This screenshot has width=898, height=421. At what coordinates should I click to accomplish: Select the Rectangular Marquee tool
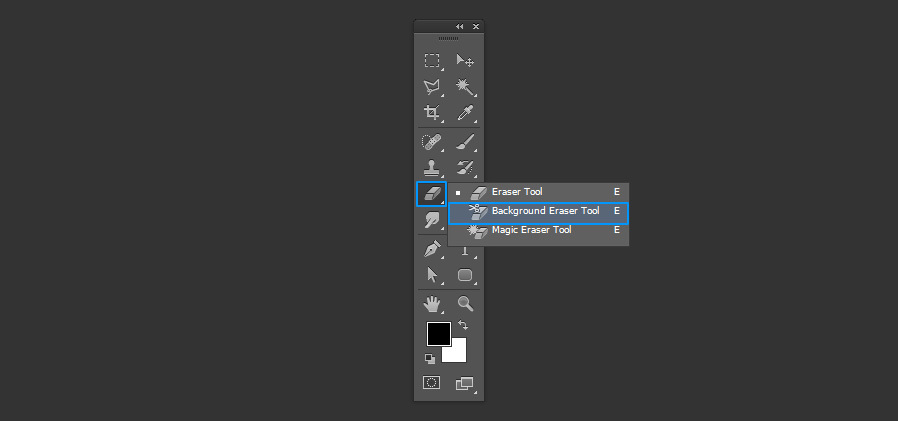click(x=432, y=61)
